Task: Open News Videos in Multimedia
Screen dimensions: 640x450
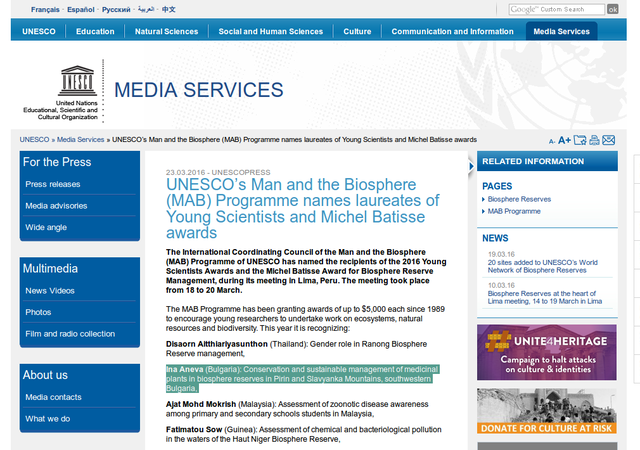Action: (50, 291)
